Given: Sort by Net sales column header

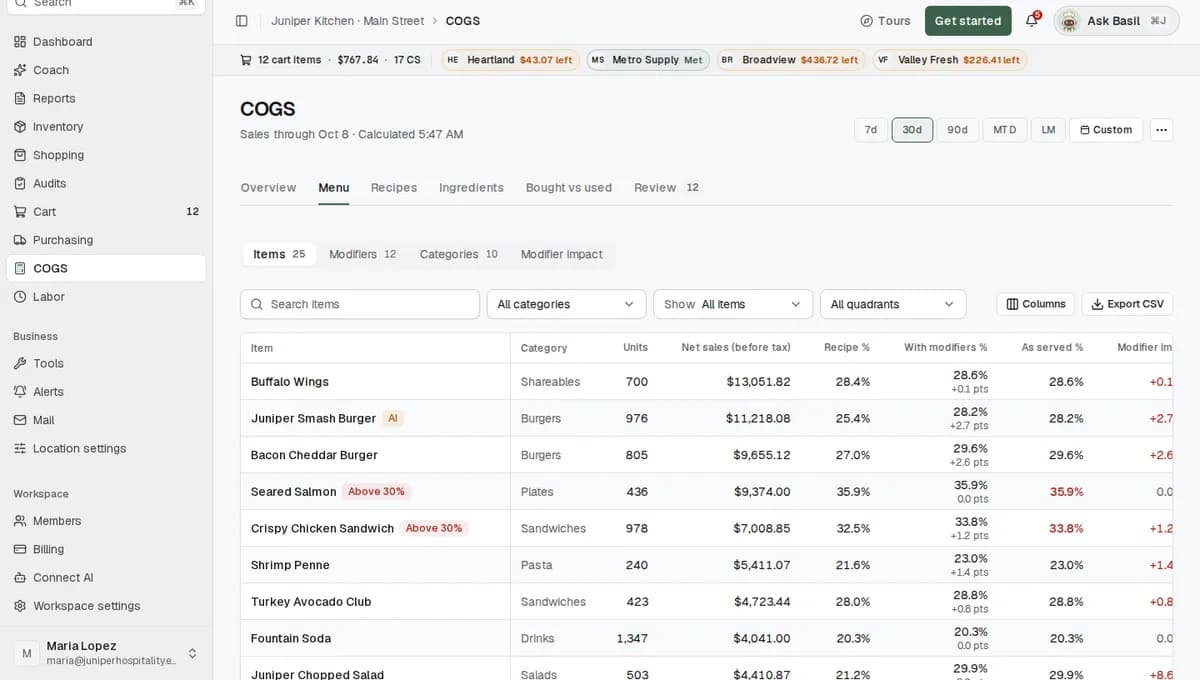Looking at the screenshot, I should [x=736, y=348].
